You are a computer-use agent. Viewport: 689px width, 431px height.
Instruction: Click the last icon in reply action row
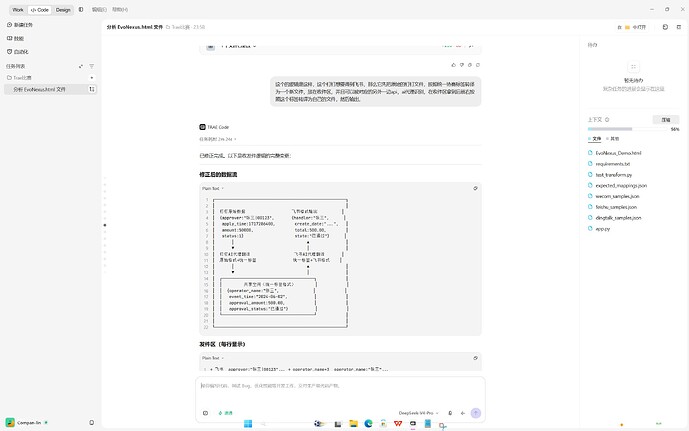pos(478,65)
